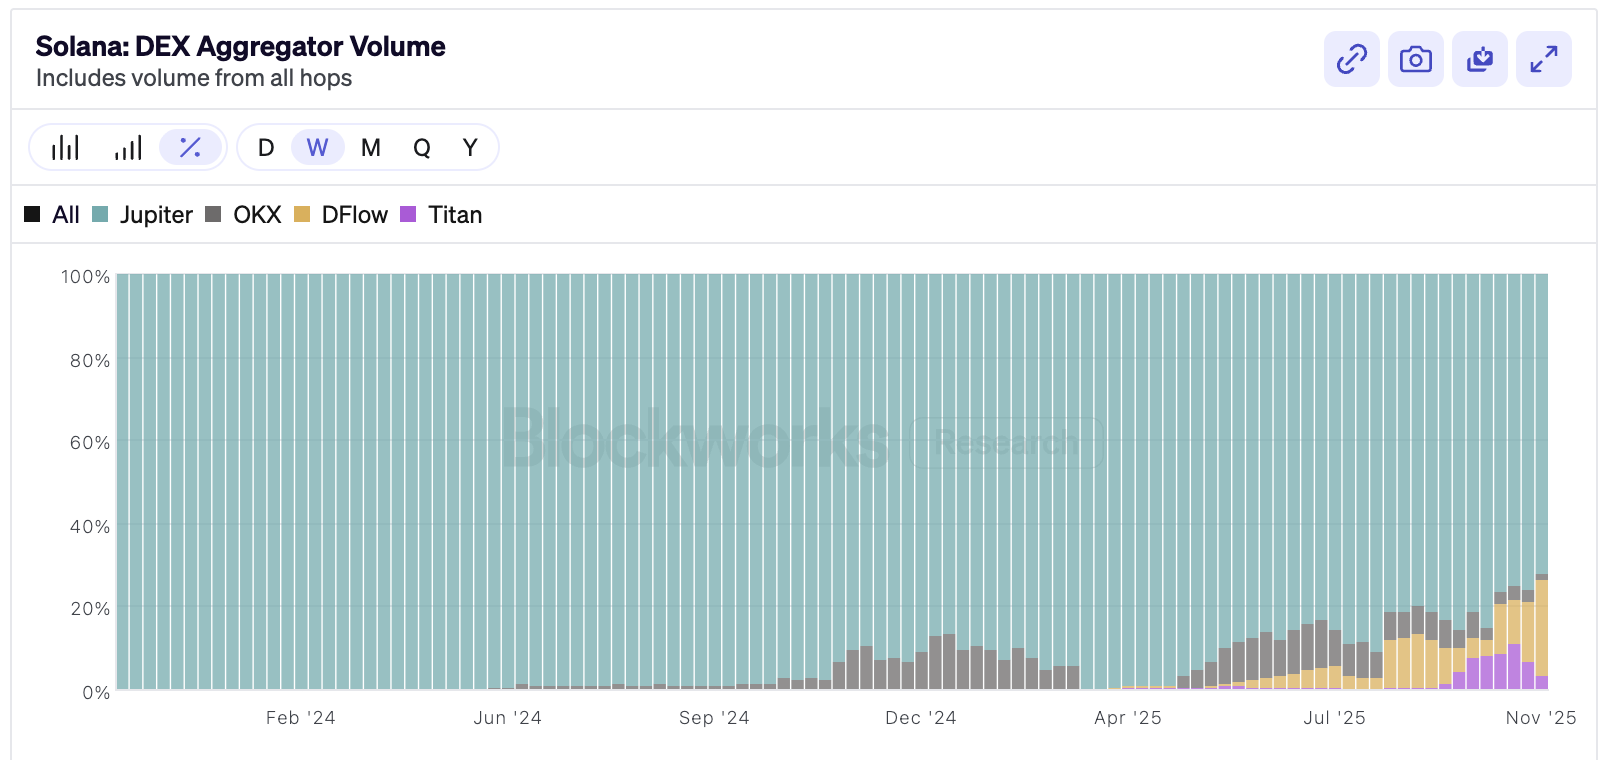1604x760 pixels.
Task: Take a chart screenshot with camera icon
Action: (x=1415, y=59)
